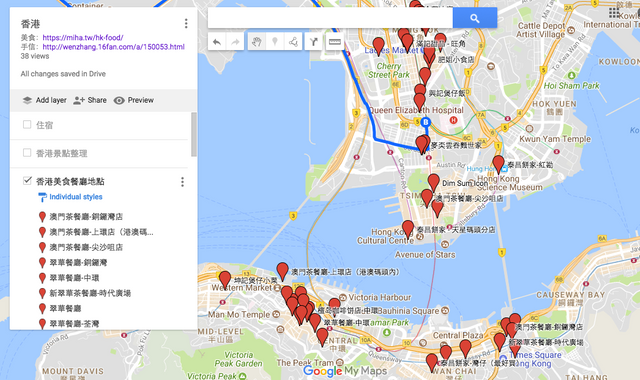Screen dimensions: 640x380
Task: Click the Kwun Yam Temple landmark icon
Action: [529, 129]
